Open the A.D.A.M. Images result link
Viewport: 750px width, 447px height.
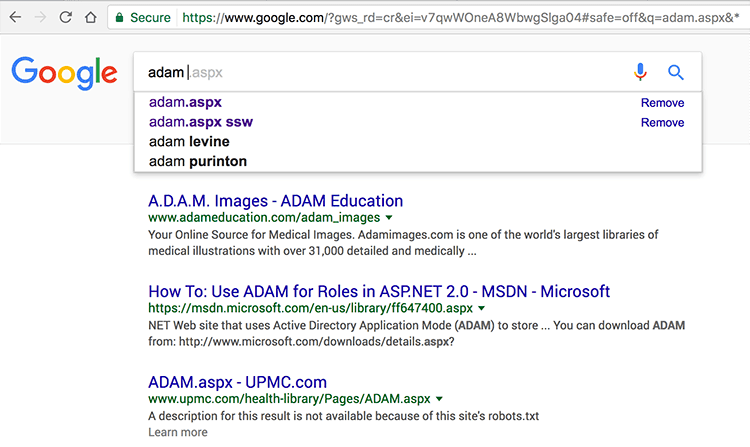[275, 200]
